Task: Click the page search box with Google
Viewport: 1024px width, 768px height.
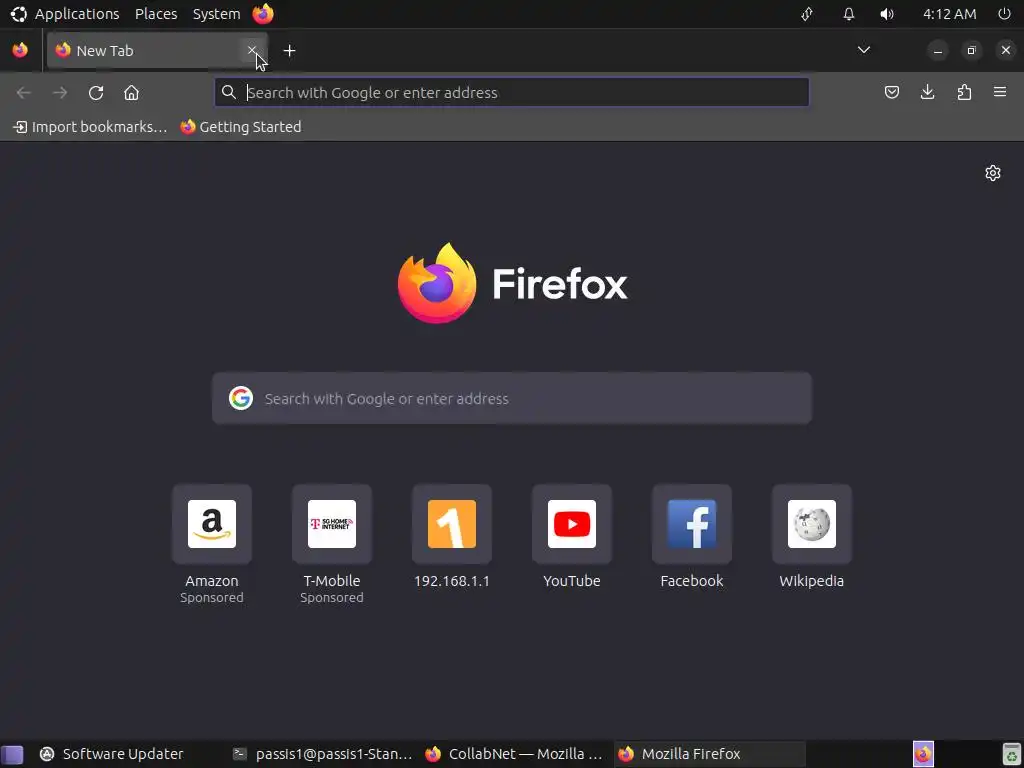Action: pos(512,398)
